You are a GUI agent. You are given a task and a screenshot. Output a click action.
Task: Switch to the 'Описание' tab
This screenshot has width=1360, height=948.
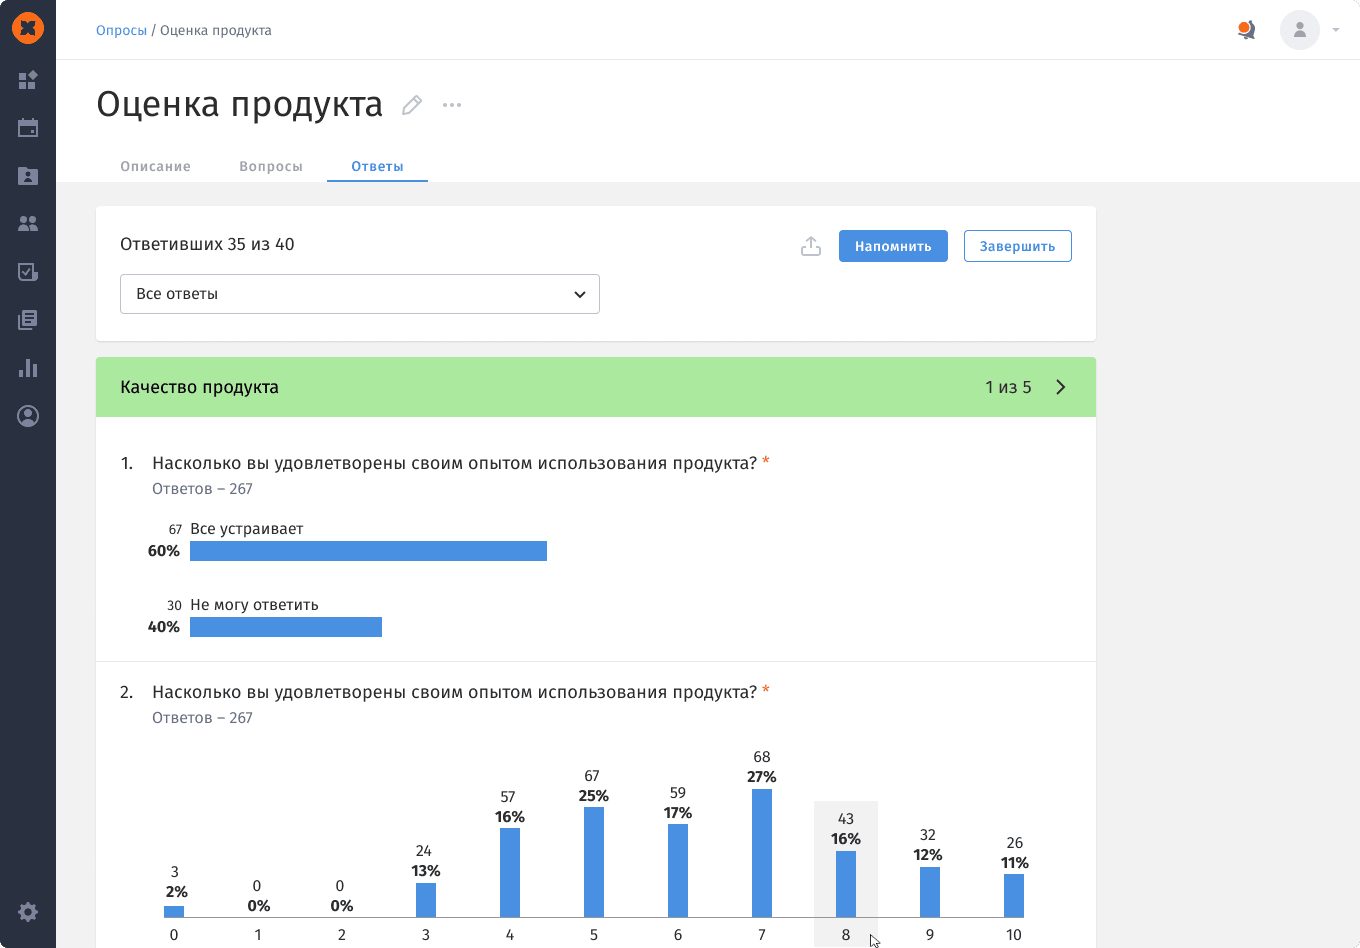click(155, 166)
